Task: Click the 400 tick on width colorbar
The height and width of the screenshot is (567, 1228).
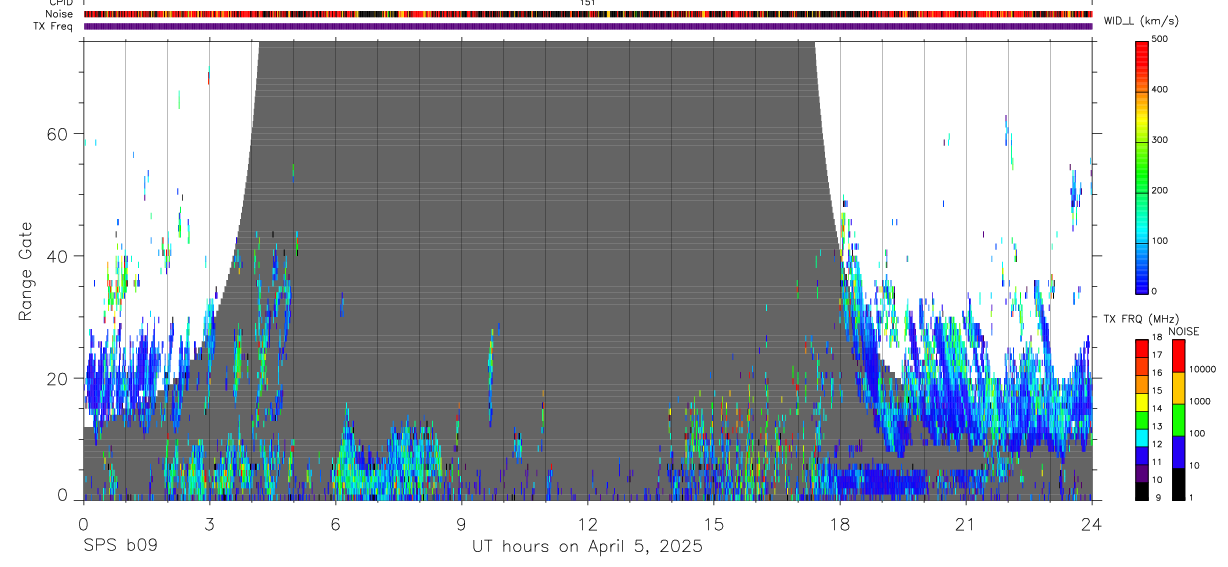Action: 1160,90
